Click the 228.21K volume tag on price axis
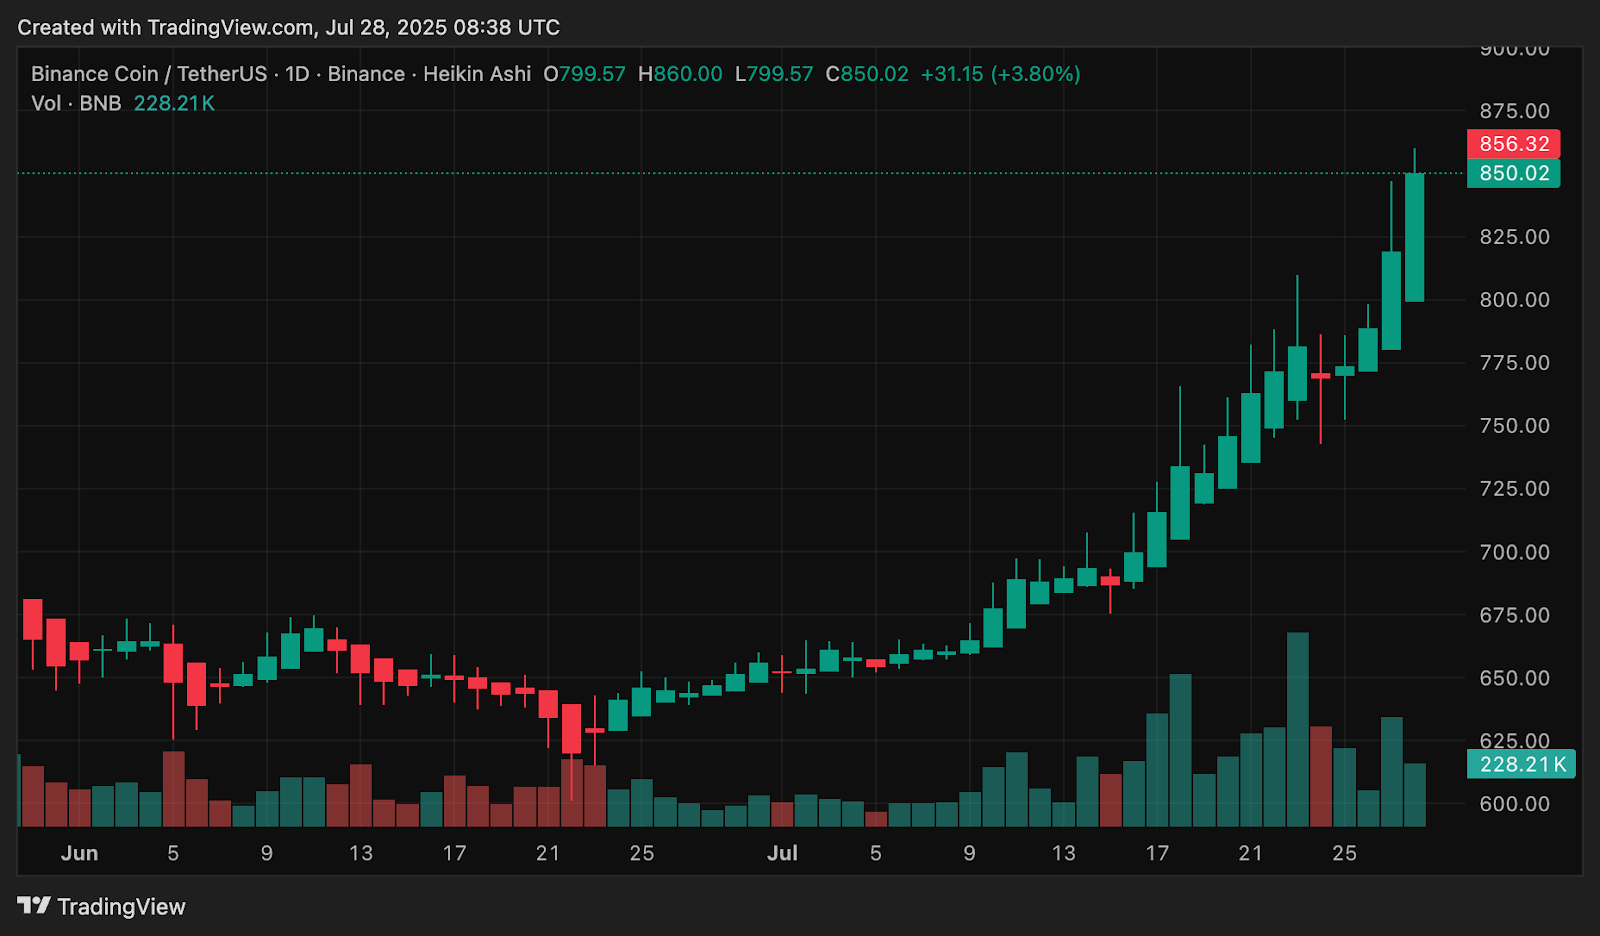Screen dimensions: 1600x936 [1521, 764]
